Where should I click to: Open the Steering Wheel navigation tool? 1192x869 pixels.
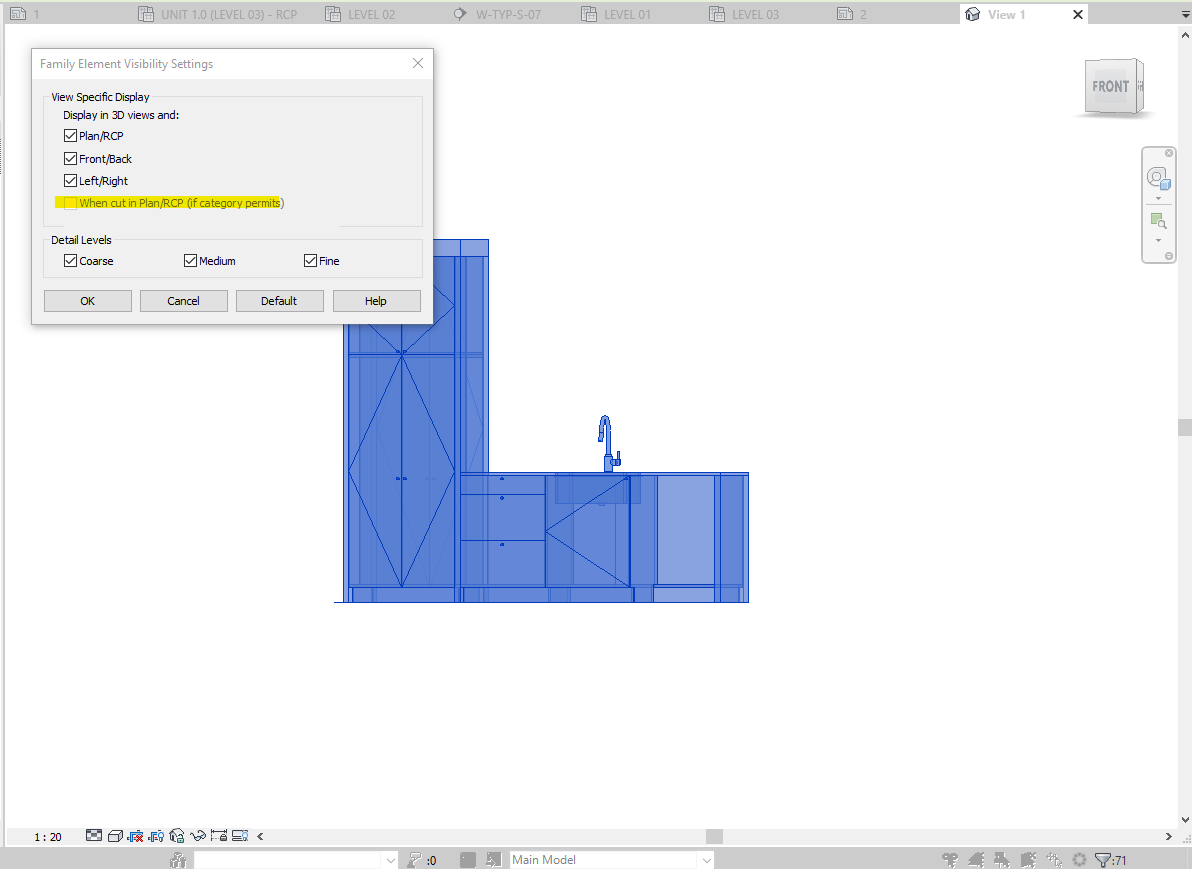pyautogui.click(x=1159, y=178)
